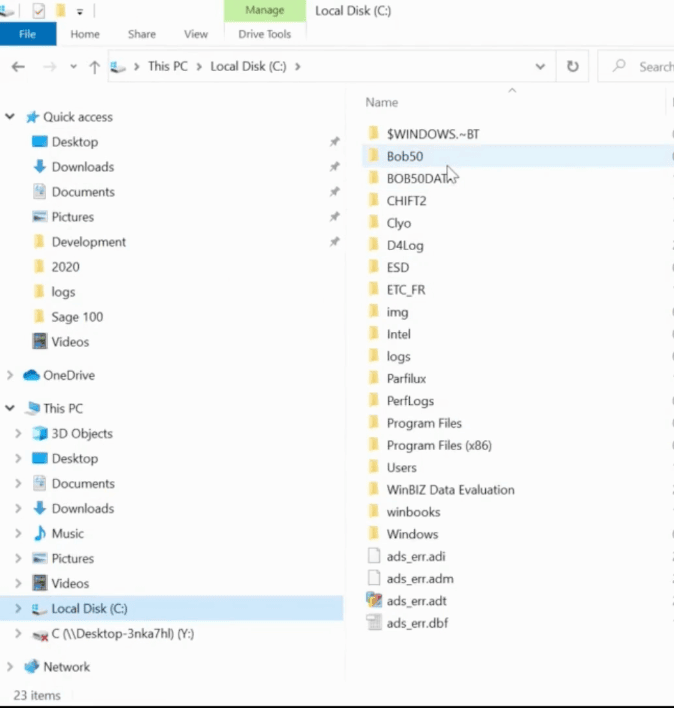Click the Back navigation arrow
The image size is (674, 708).
(x=18, y=67)
